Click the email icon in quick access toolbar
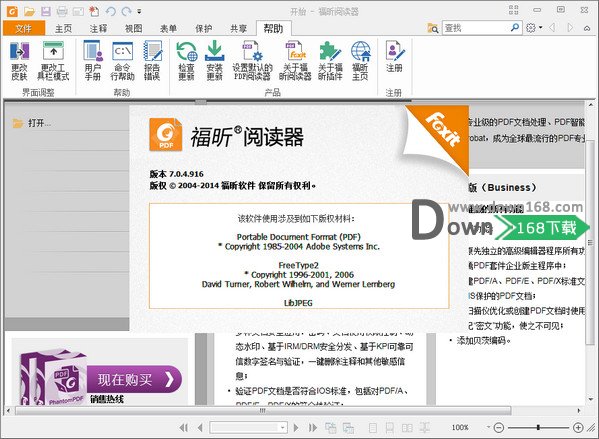The image size is (599, 439). click(x=78, y=11)
